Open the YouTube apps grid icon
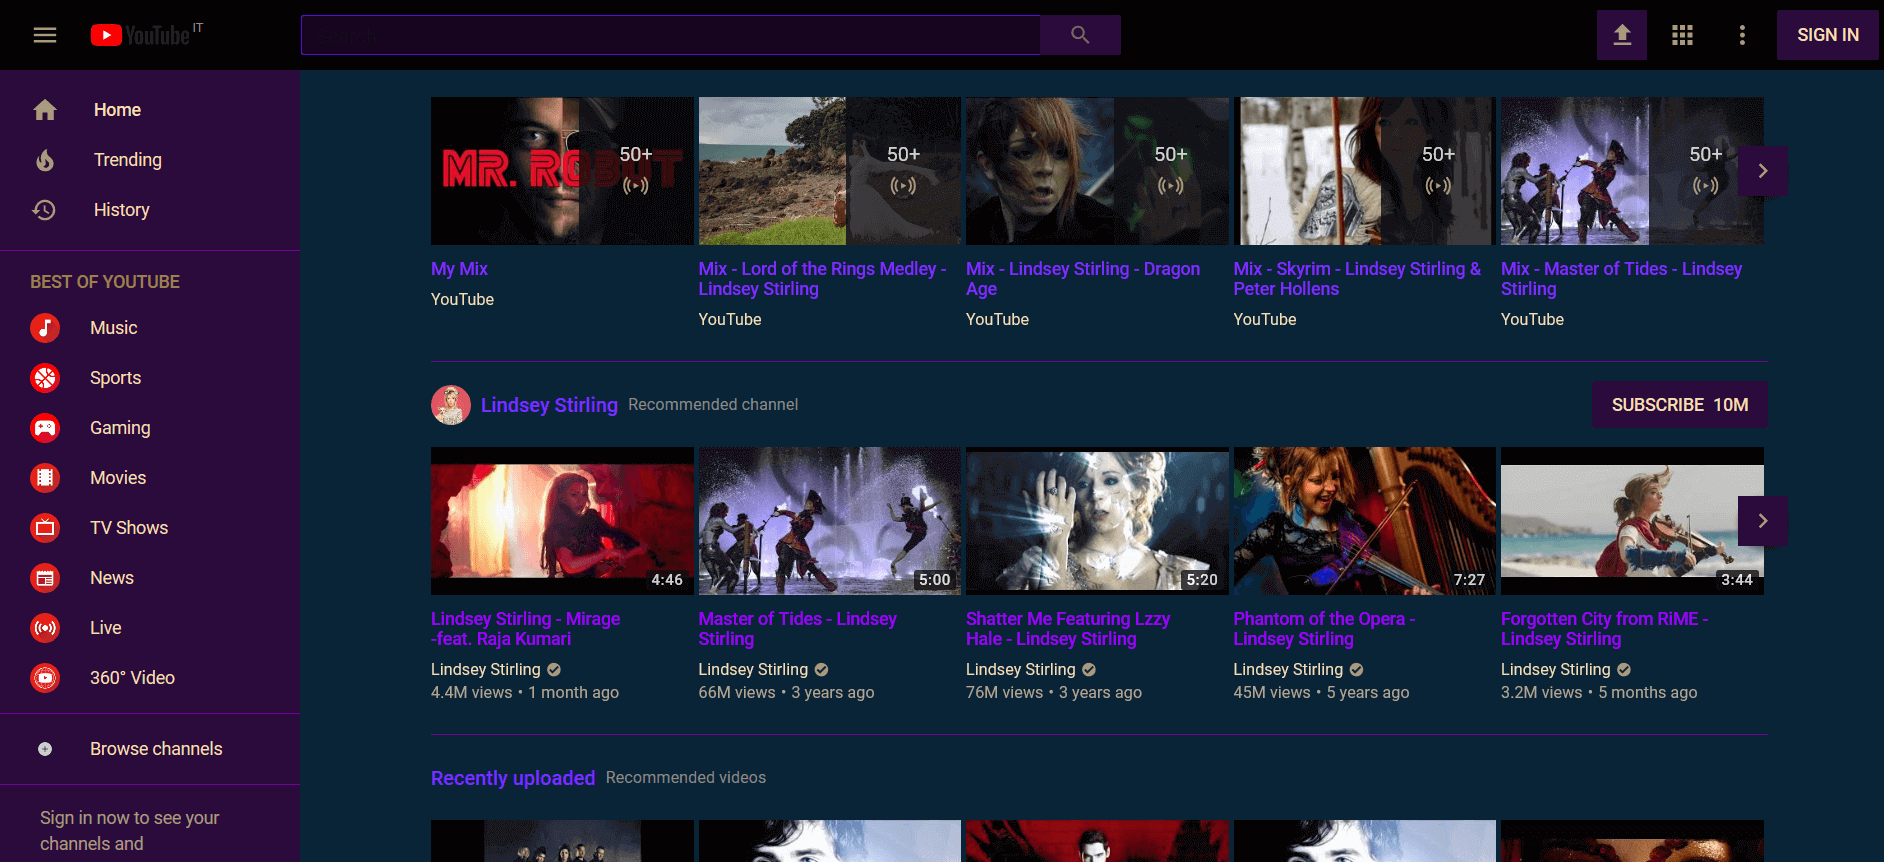The height and width of the screenshot is (862, 1884). 1682,35
